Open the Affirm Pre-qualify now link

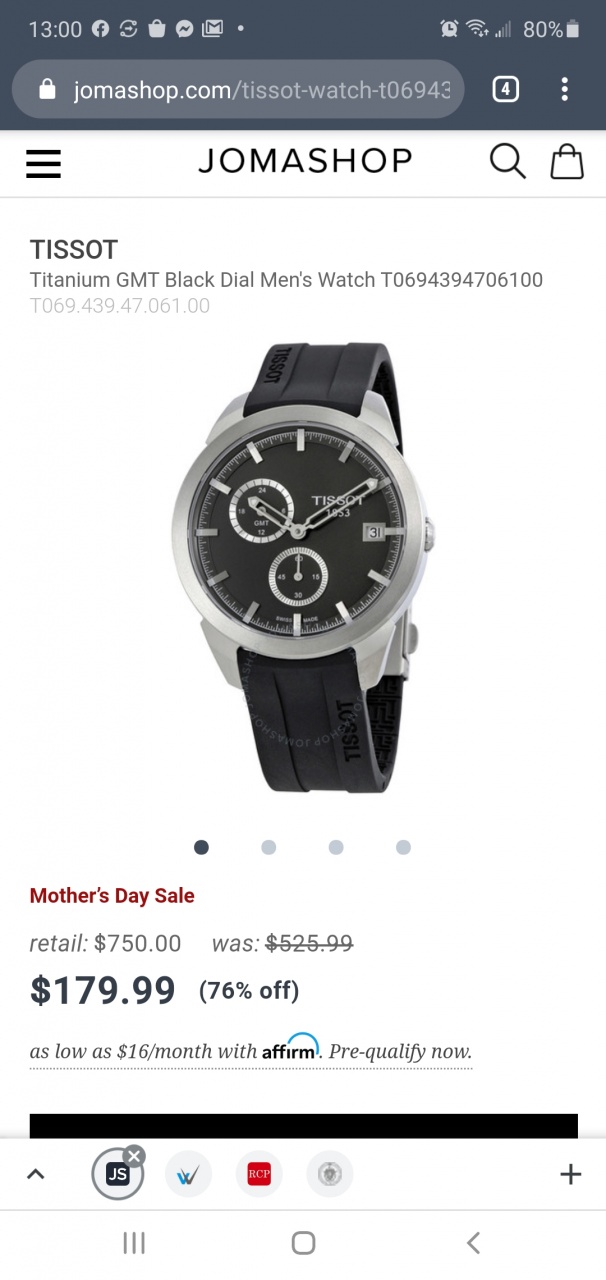(400, 1052)
